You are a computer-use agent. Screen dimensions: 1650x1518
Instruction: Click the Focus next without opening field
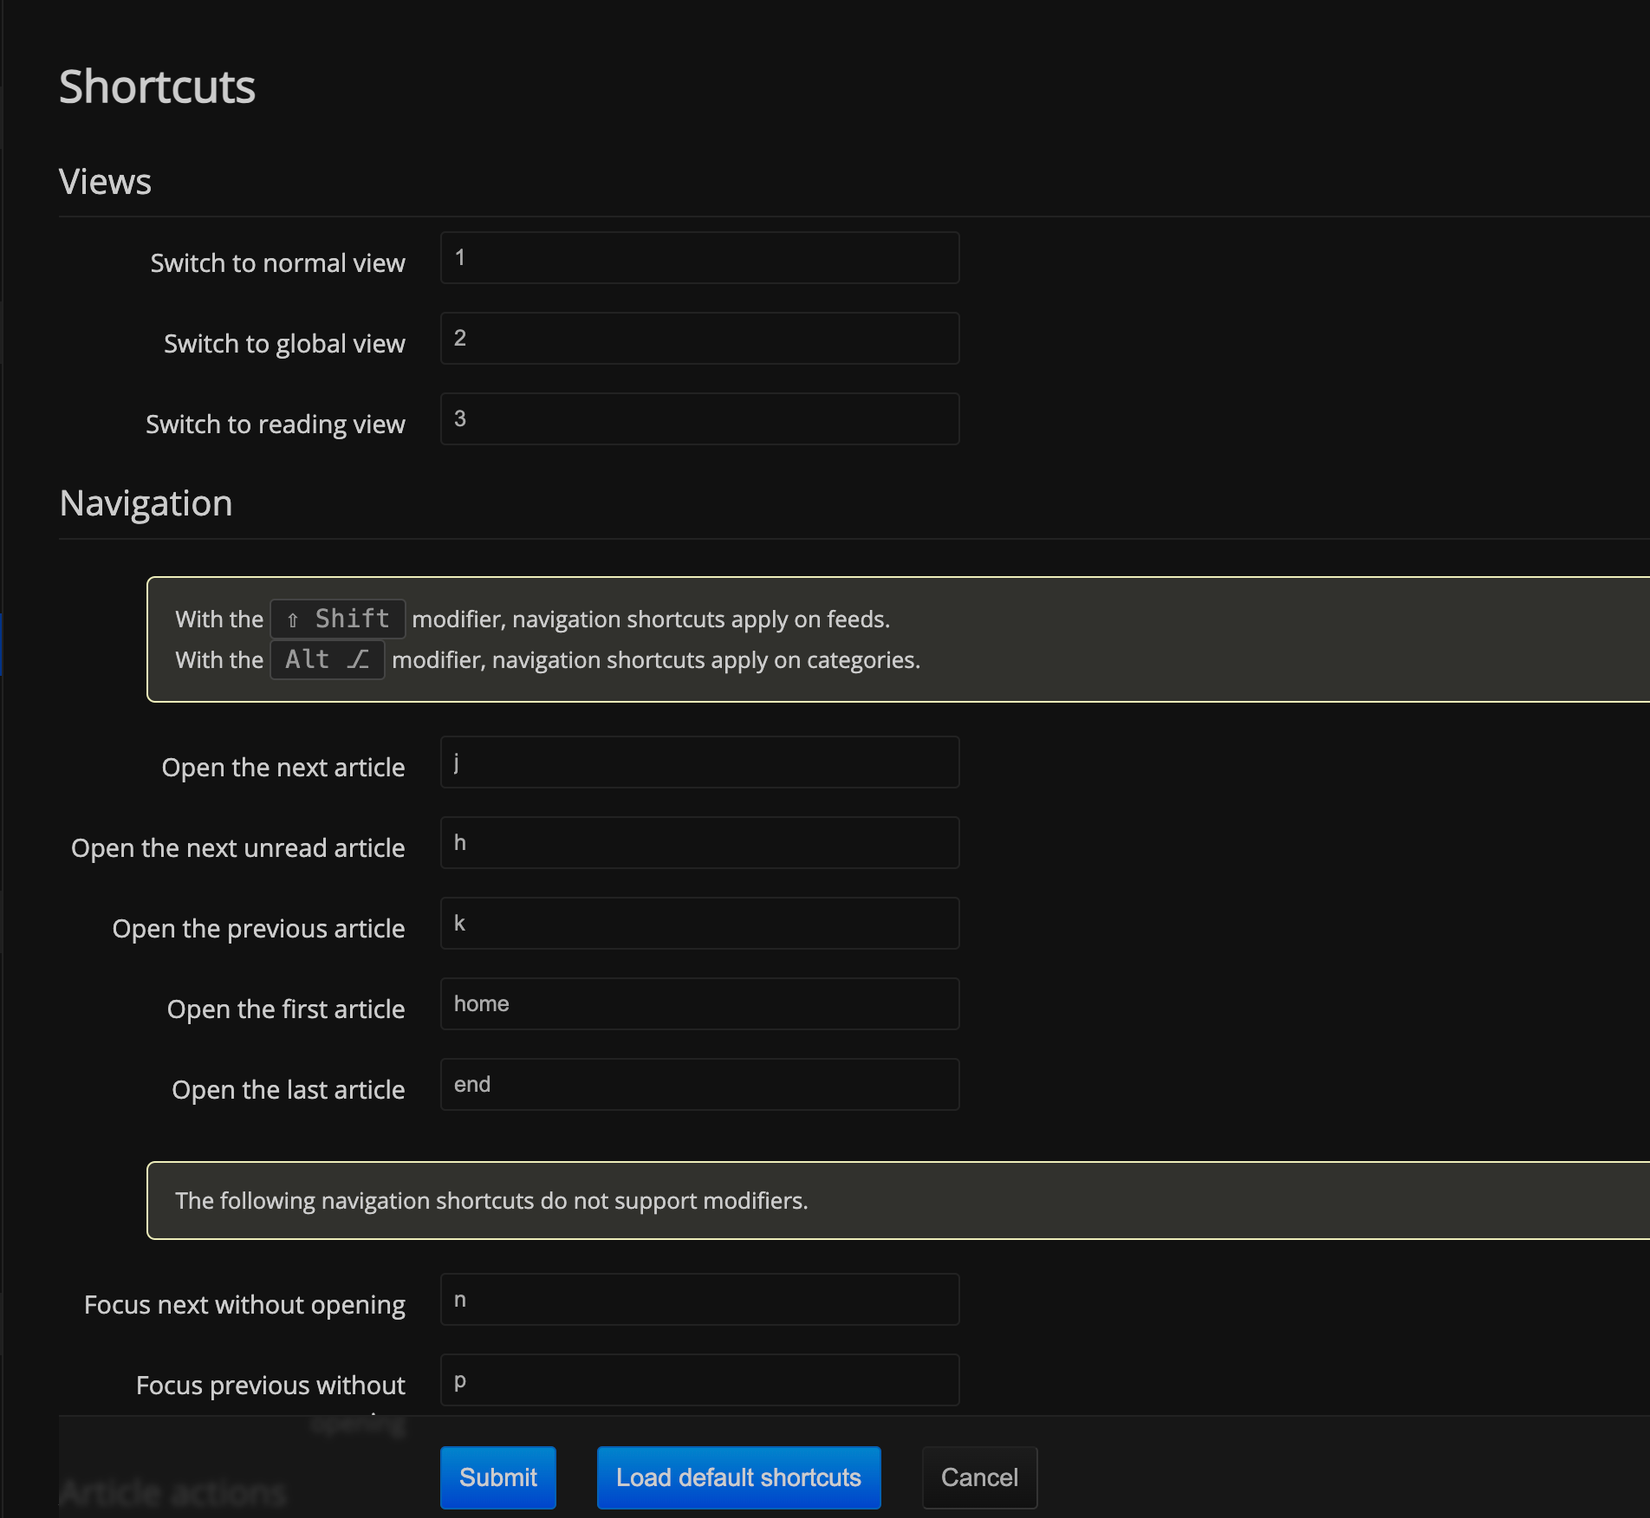(700, 1300)
